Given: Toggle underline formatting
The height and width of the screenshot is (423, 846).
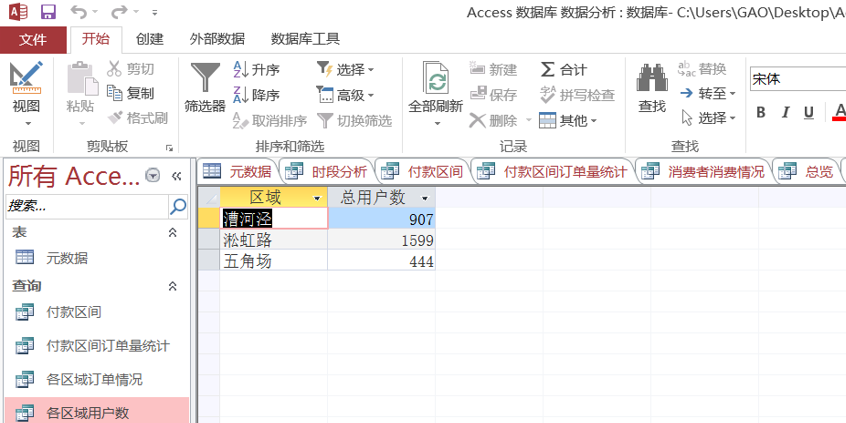Looking at the screenshot, I should coord(809,113).
